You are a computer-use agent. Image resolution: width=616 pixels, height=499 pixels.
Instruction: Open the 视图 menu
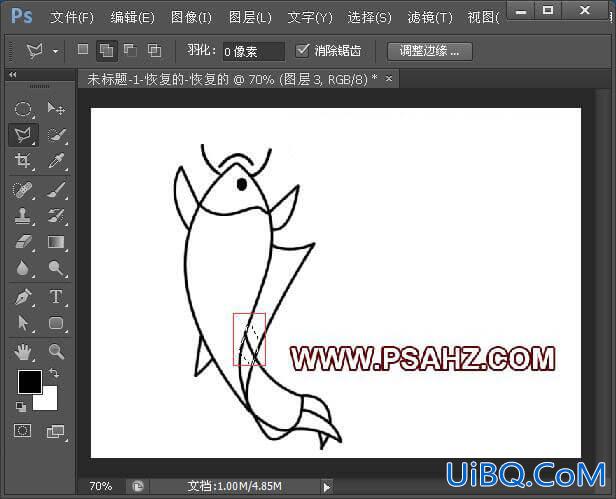pos(483,17)
